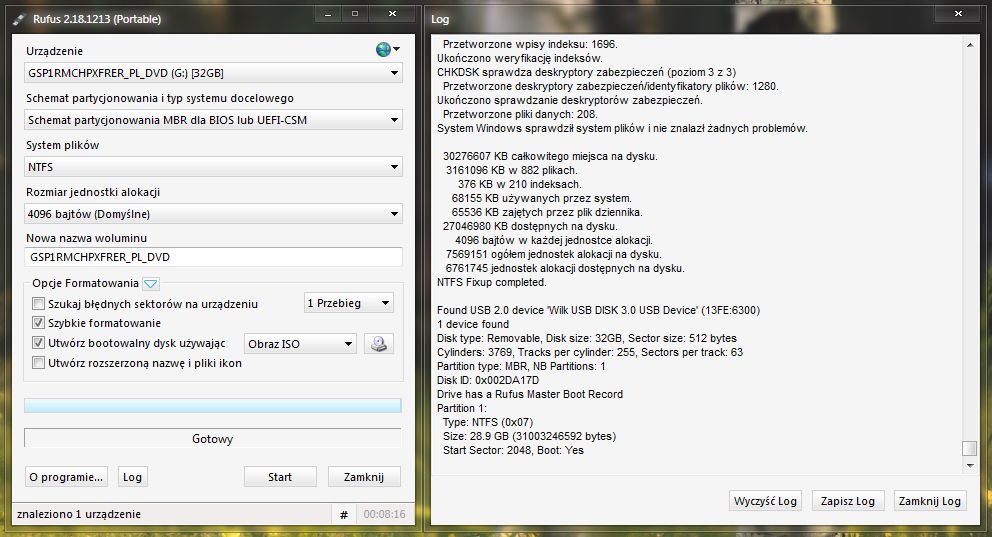Click '27046980 KB dostępnych na dysku.' log line
Screen dimensions: 992x537
click(x=530, y=226)
